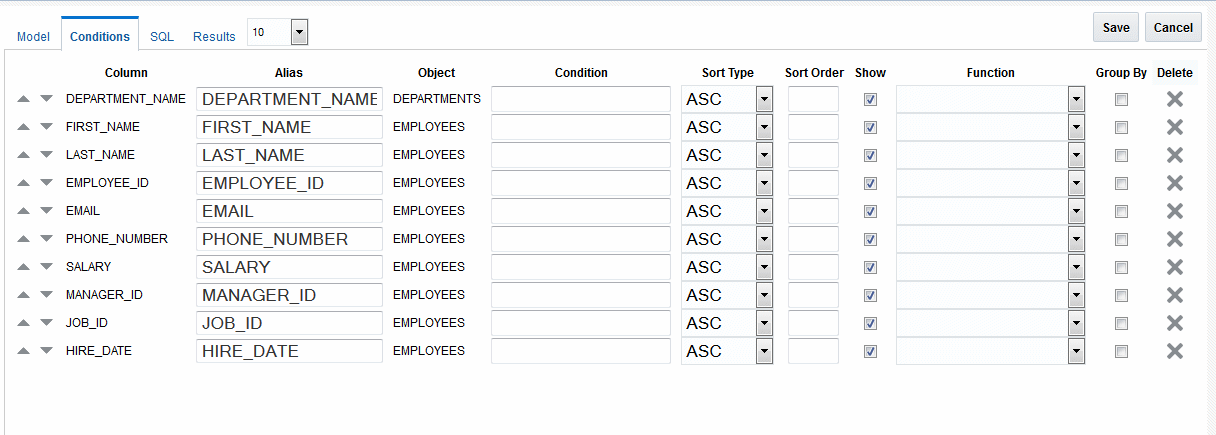This screenshot has height=435, width=1216.
Task: Remove the LAST_NAME row with X
Action: pos(1175,155)
